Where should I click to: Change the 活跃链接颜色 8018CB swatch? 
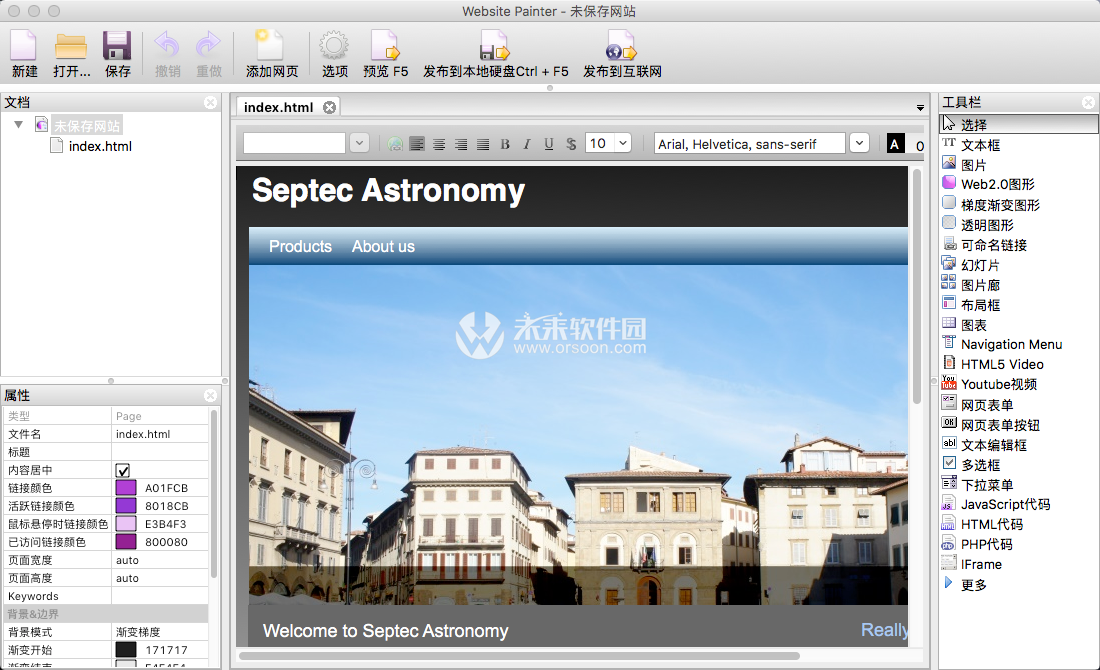coord(126,506)
